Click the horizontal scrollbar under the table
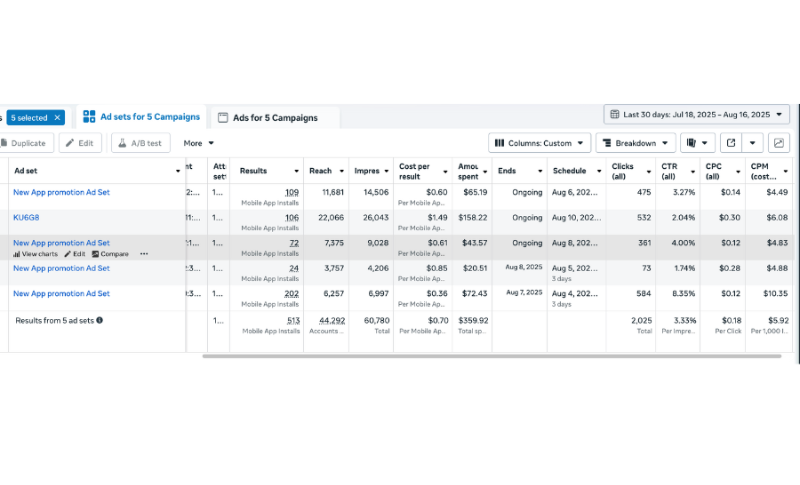This screenshot has width=800, height=485. pos(491,356)
